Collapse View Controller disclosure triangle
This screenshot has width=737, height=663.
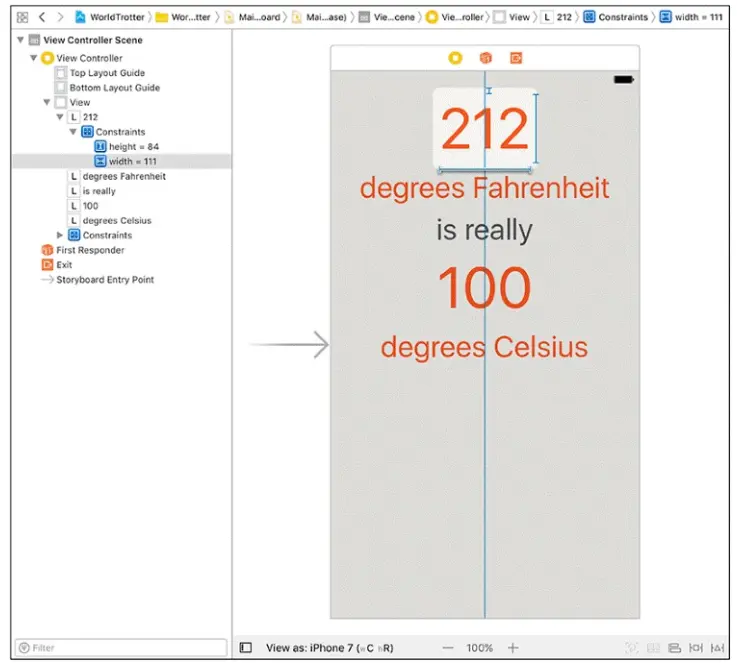[33, 58]
